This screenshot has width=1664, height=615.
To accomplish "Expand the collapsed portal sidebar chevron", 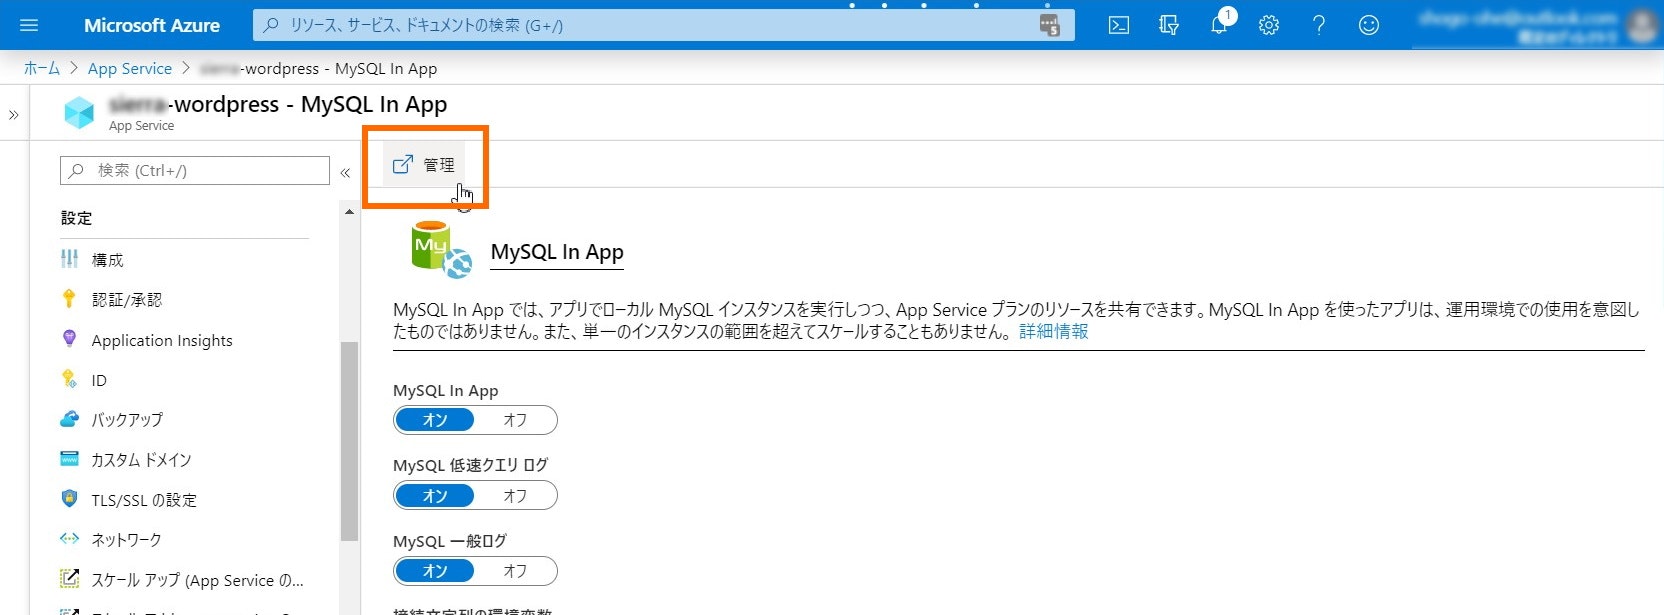I will point(14,115).
